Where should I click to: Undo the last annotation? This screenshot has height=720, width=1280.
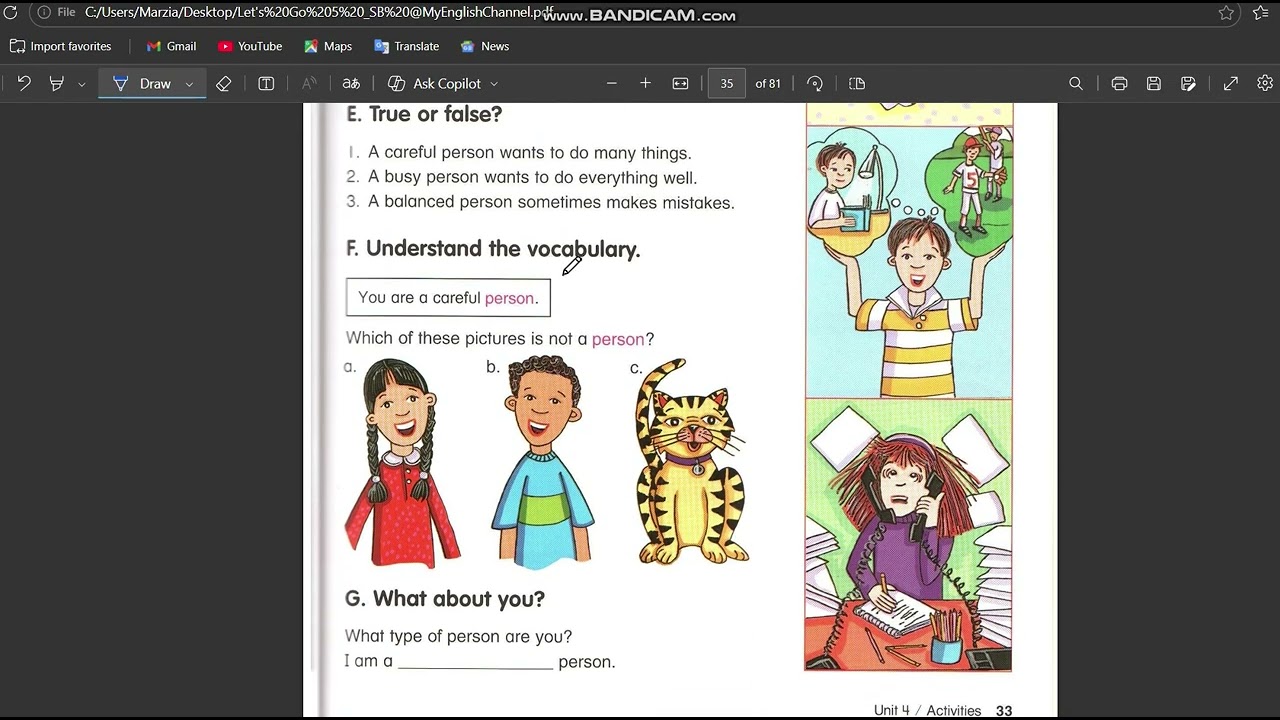(x=24, y=84)
